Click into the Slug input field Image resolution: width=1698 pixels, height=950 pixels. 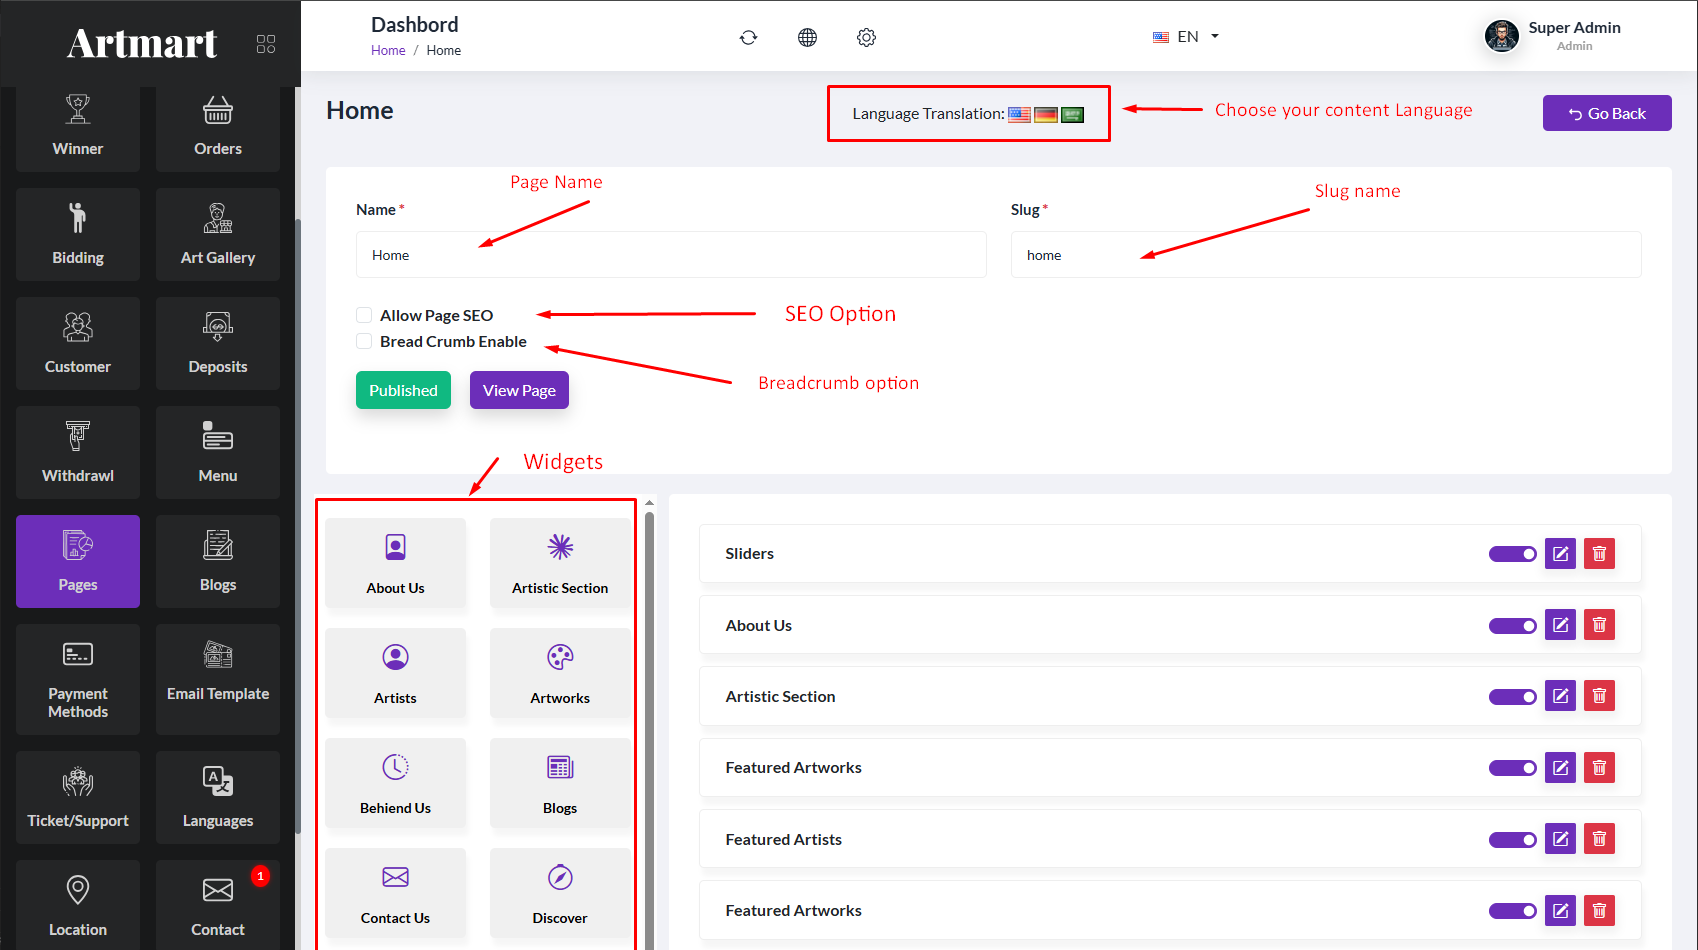1325,255
